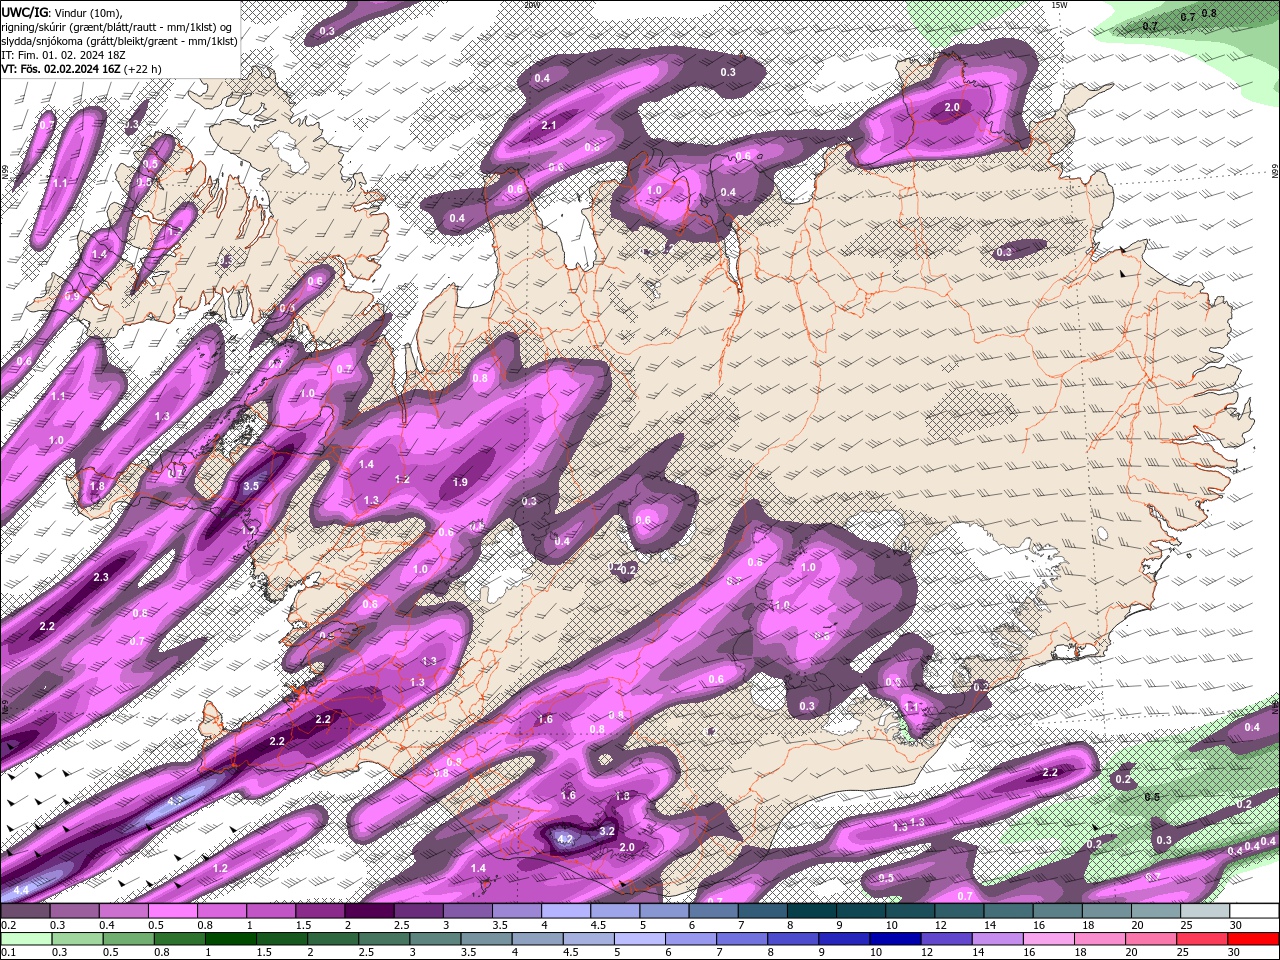
Task: Select the upper legend swatch between 18 and 20
Action: coord(1107,910)
